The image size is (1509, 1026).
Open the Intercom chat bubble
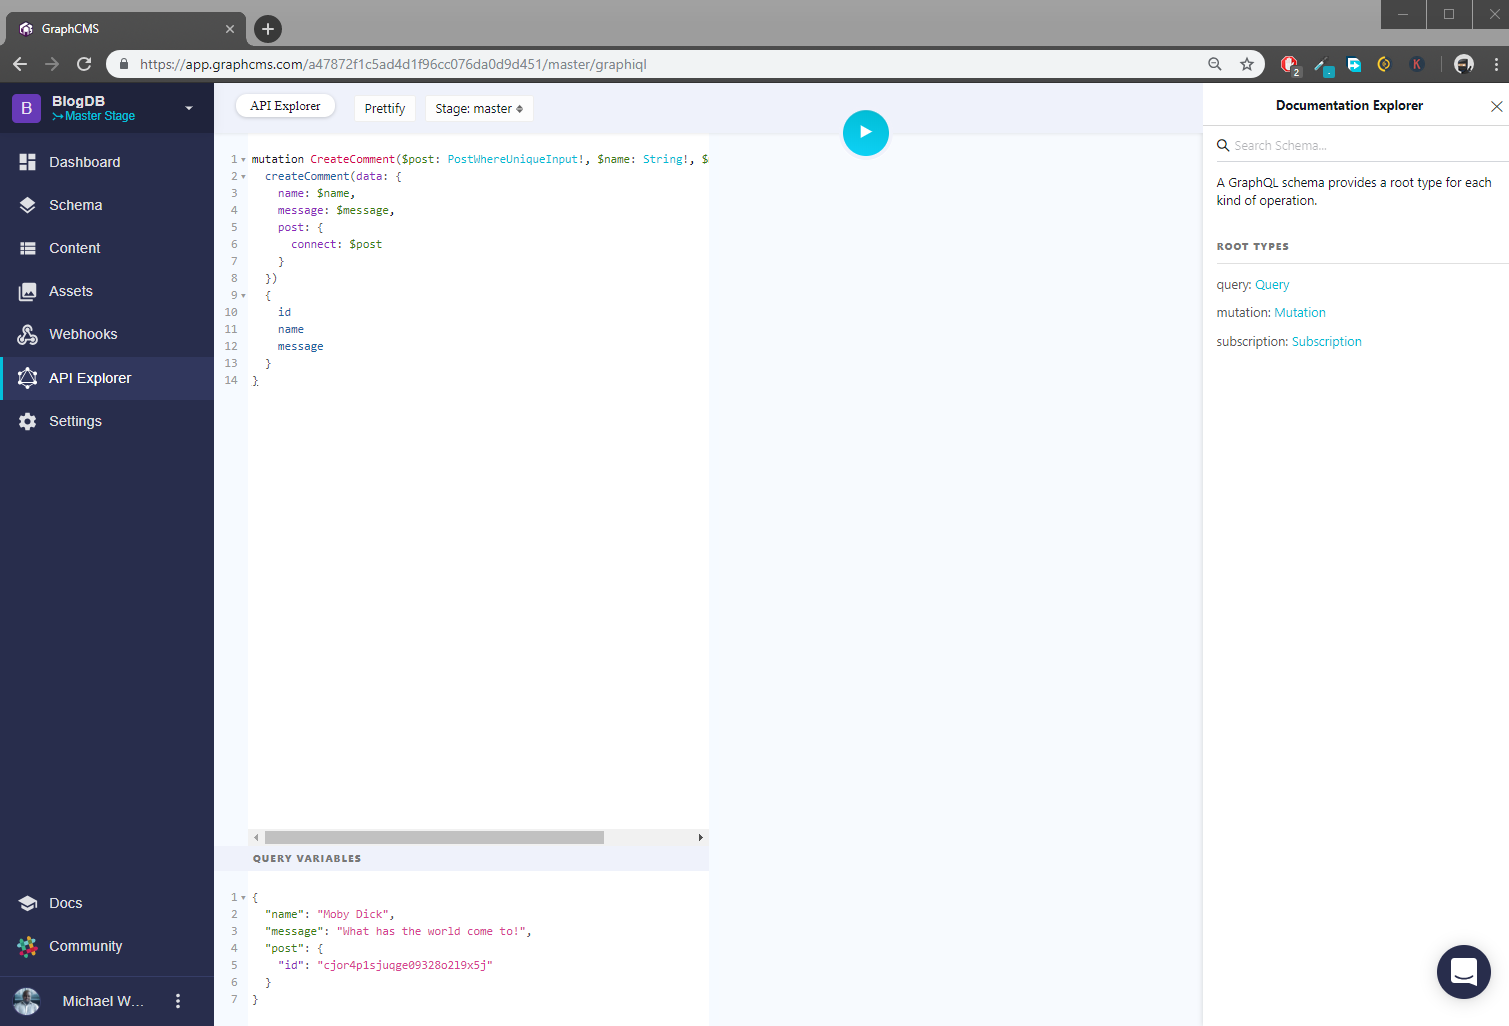1463,971
